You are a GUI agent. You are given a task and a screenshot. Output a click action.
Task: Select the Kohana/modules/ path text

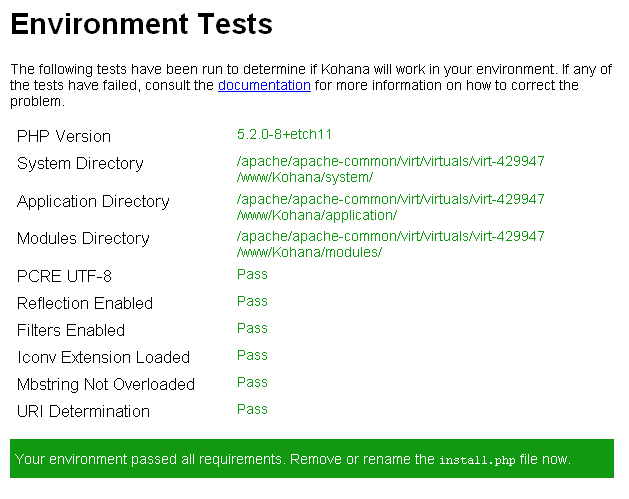[309, 252]
